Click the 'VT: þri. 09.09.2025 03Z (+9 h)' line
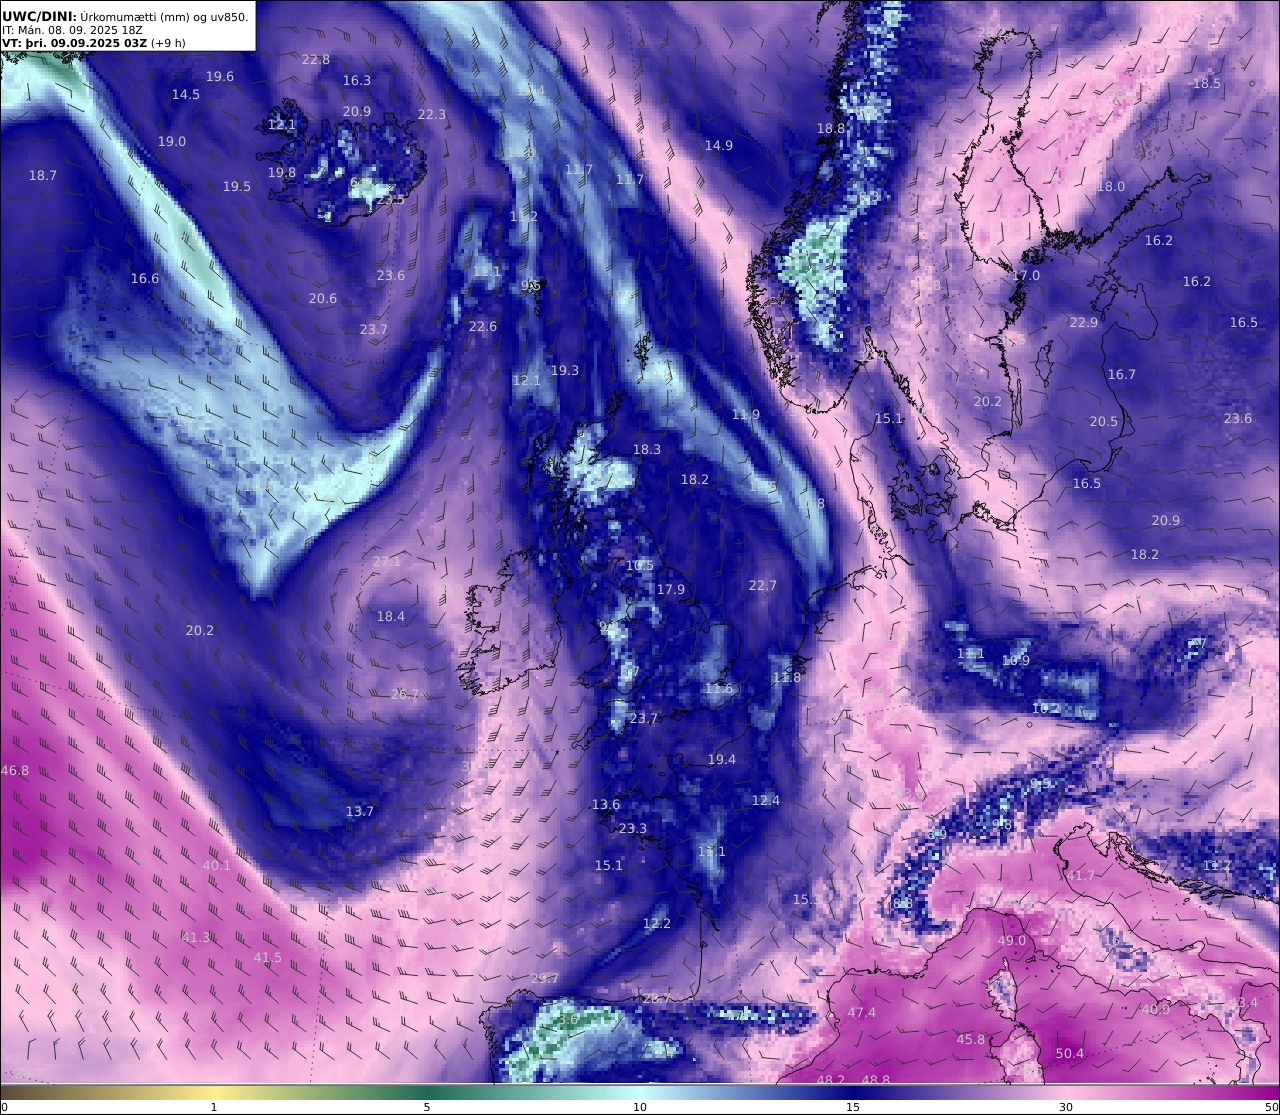Viewport: 1280px width, 1115px height. click(94, 43)
